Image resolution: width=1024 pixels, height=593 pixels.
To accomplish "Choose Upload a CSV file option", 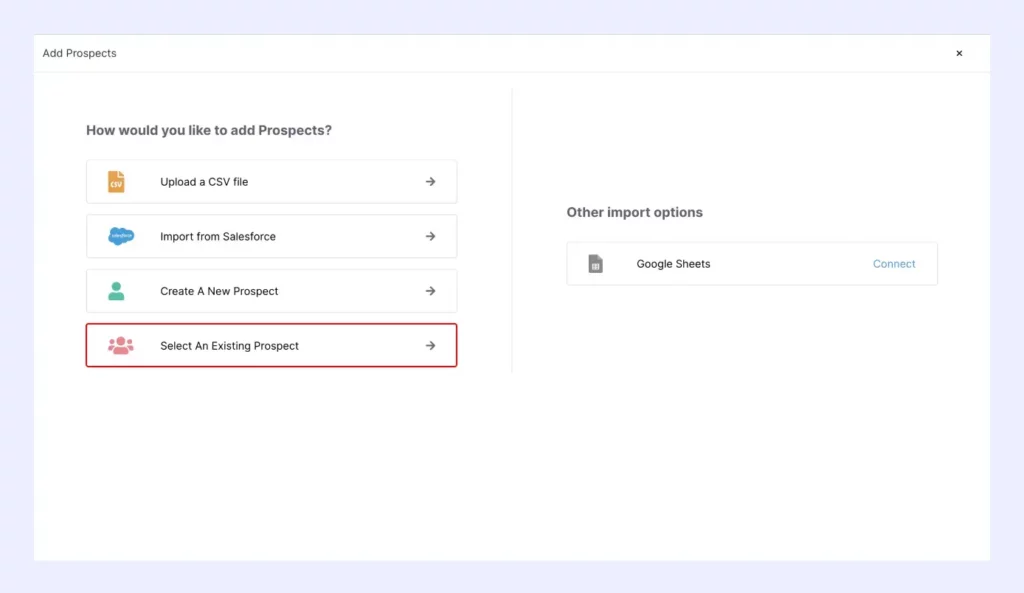I will pyautogui.click(x=272, y=182).
